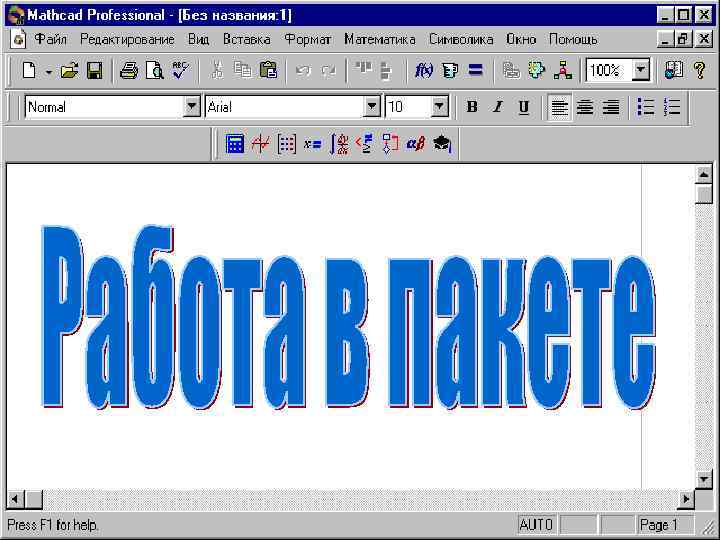Open the Математика menu
This screenshot has height=540, width=720.
[x=380, y=39]
